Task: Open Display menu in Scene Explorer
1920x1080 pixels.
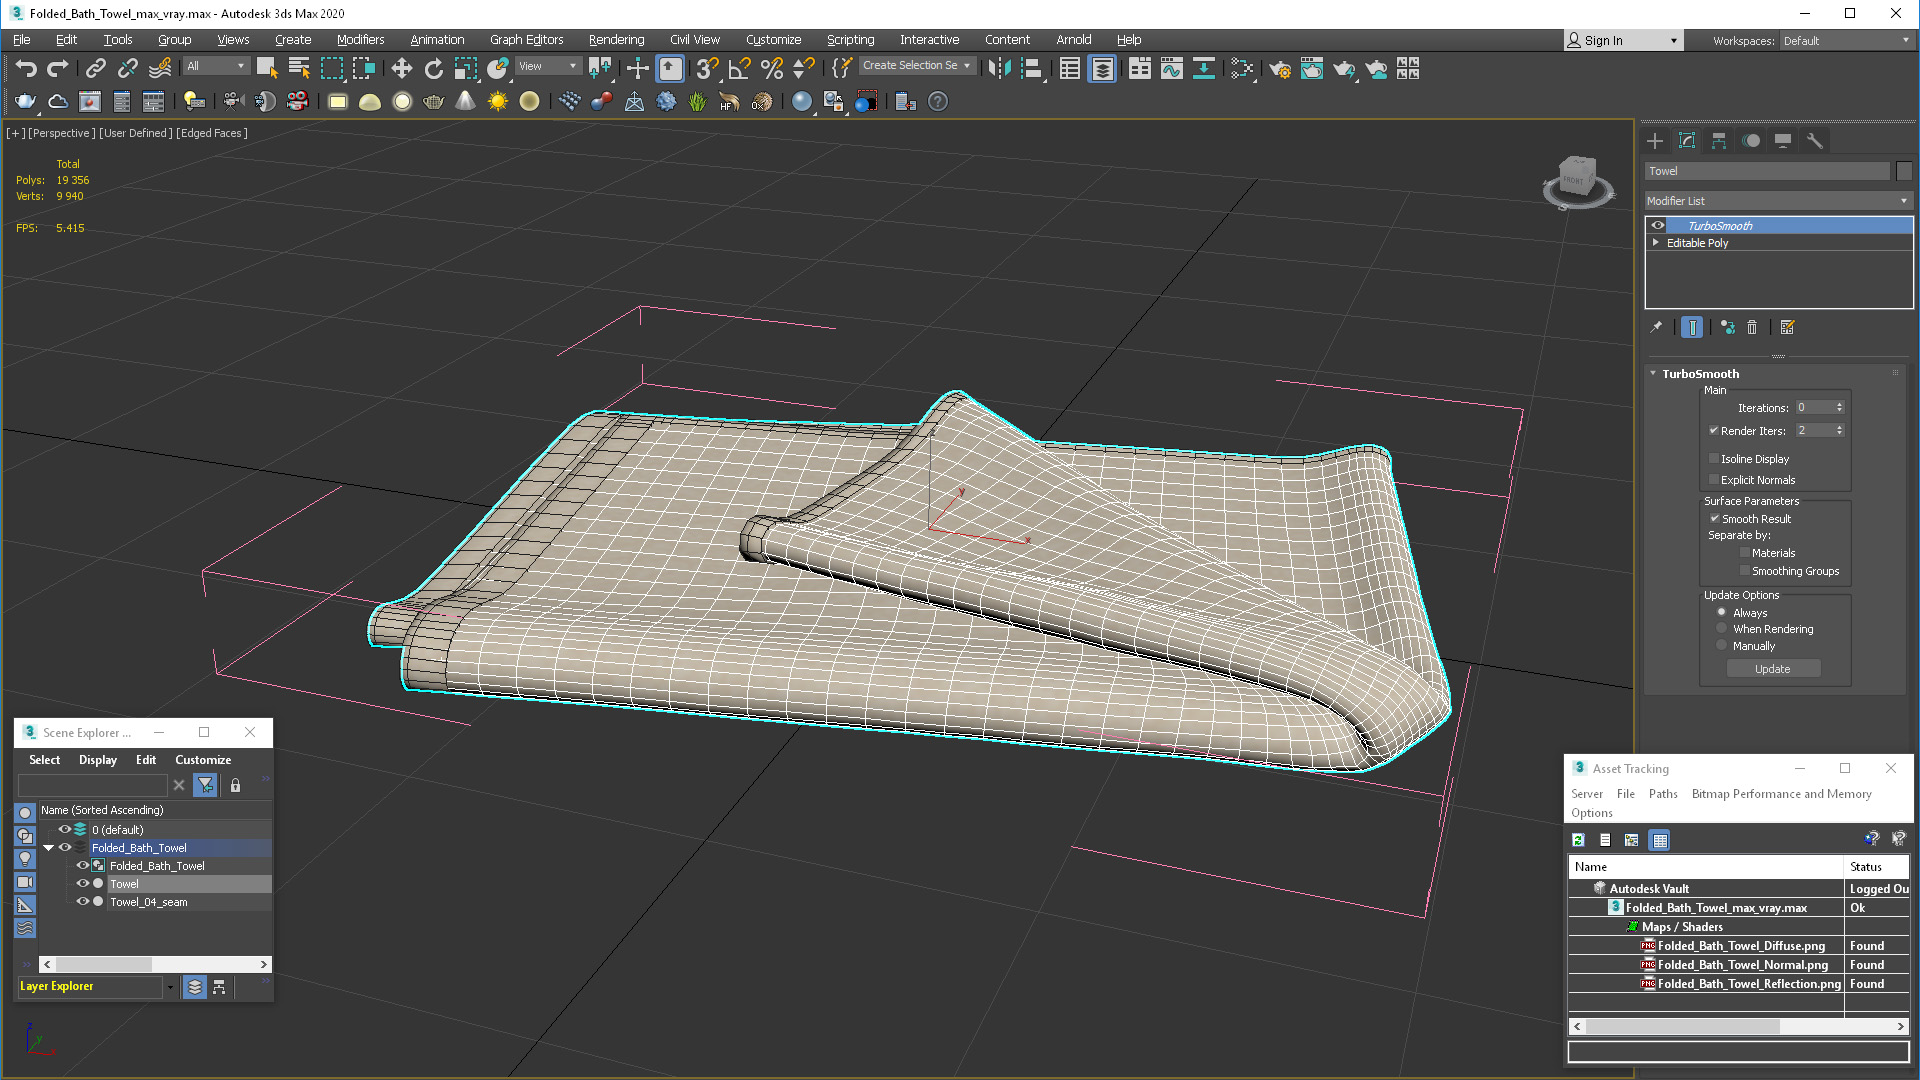Action: (x=98, y=760)
